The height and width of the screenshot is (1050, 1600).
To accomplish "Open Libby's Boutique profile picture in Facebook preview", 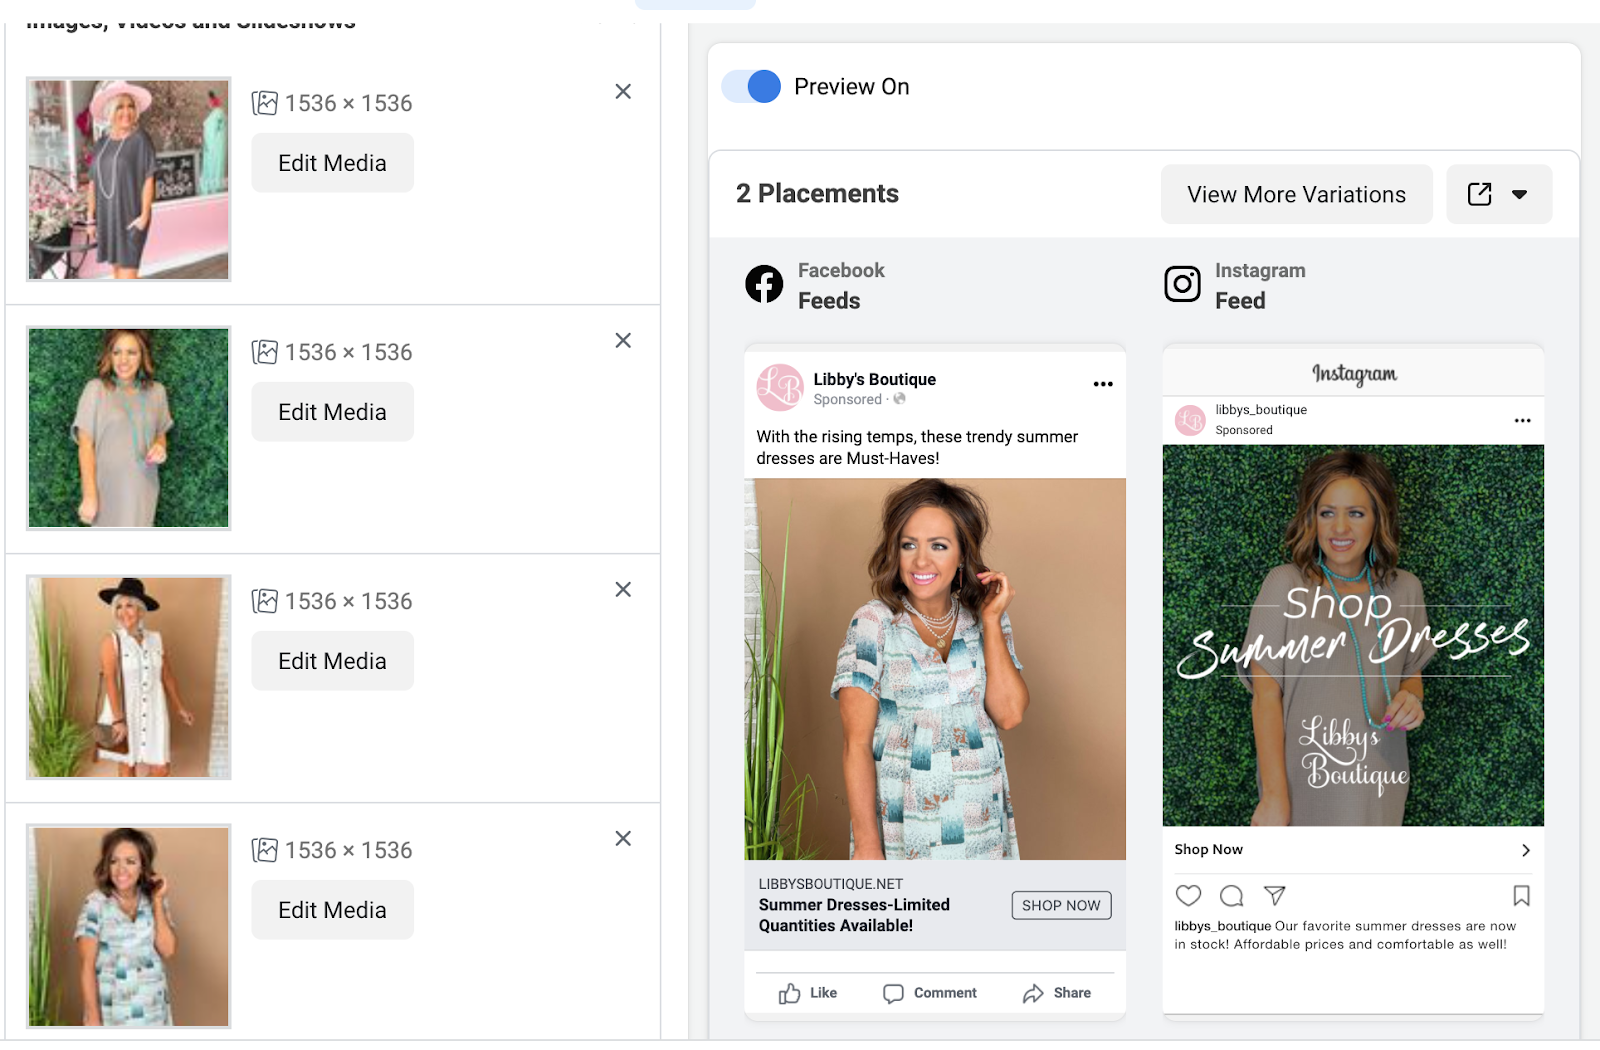I will 780,388.
